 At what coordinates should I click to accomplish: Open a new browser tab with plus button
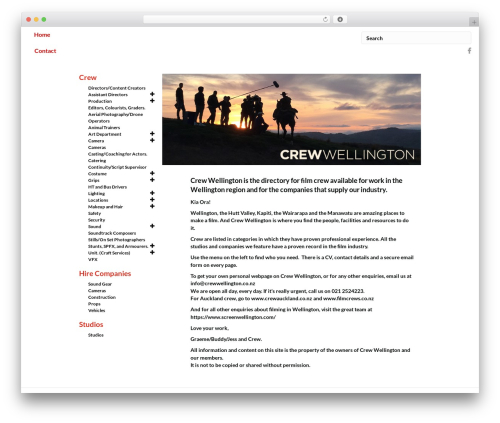pos(474,22)
